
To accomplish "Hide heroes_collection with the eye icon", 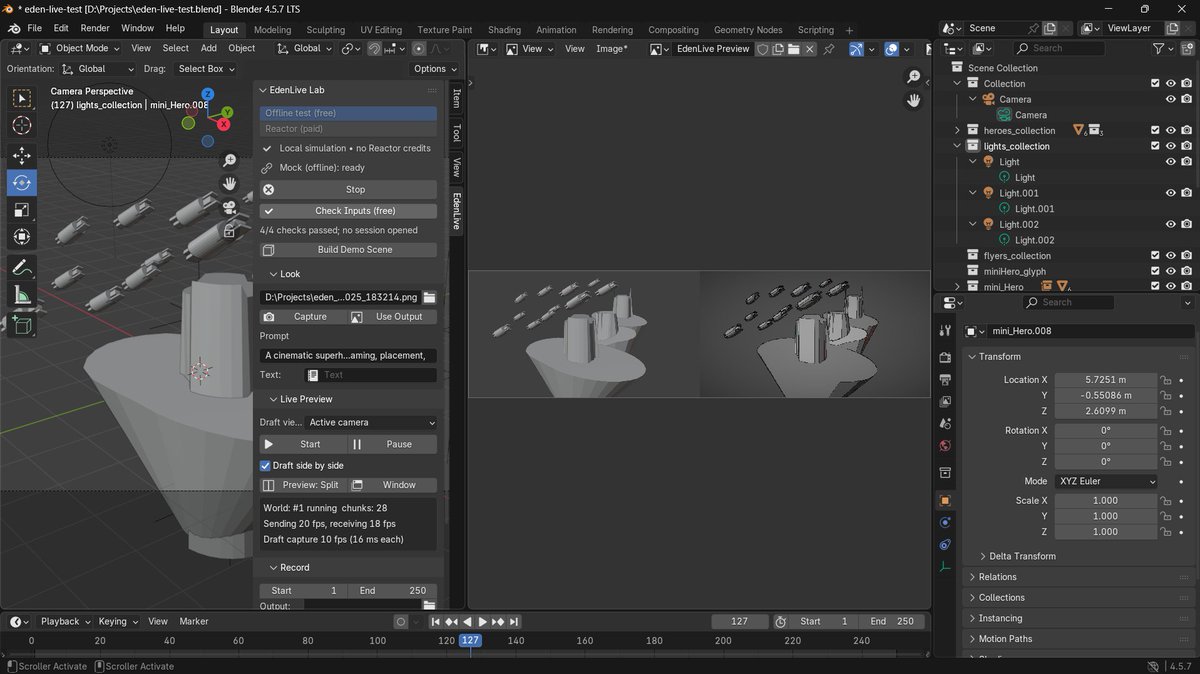I will coord(1170,130).
